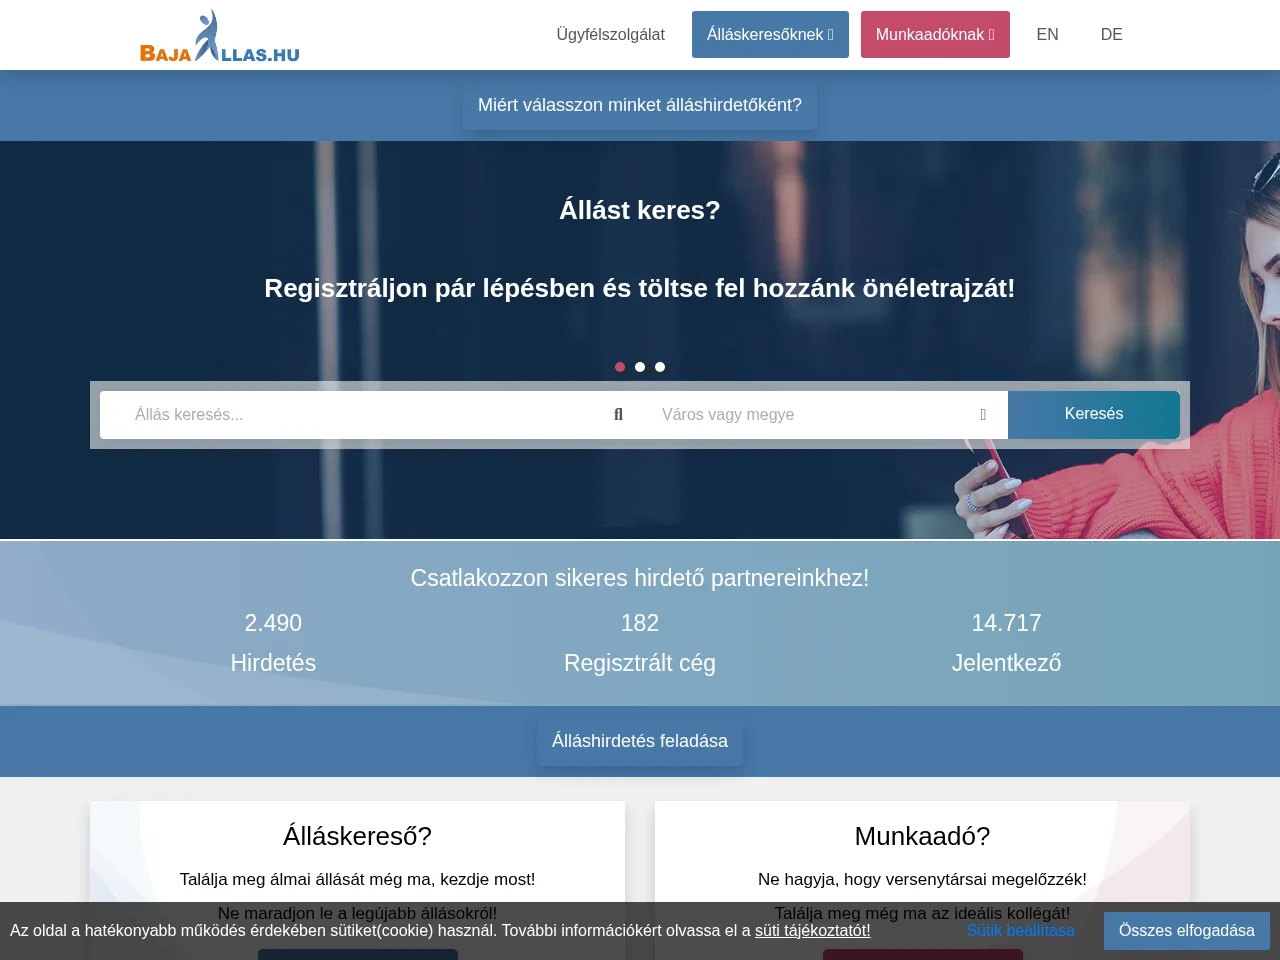The image size is (1280, 960).
Task: Click the Álláshirdetés feladása button
Action: coord(640,741)
